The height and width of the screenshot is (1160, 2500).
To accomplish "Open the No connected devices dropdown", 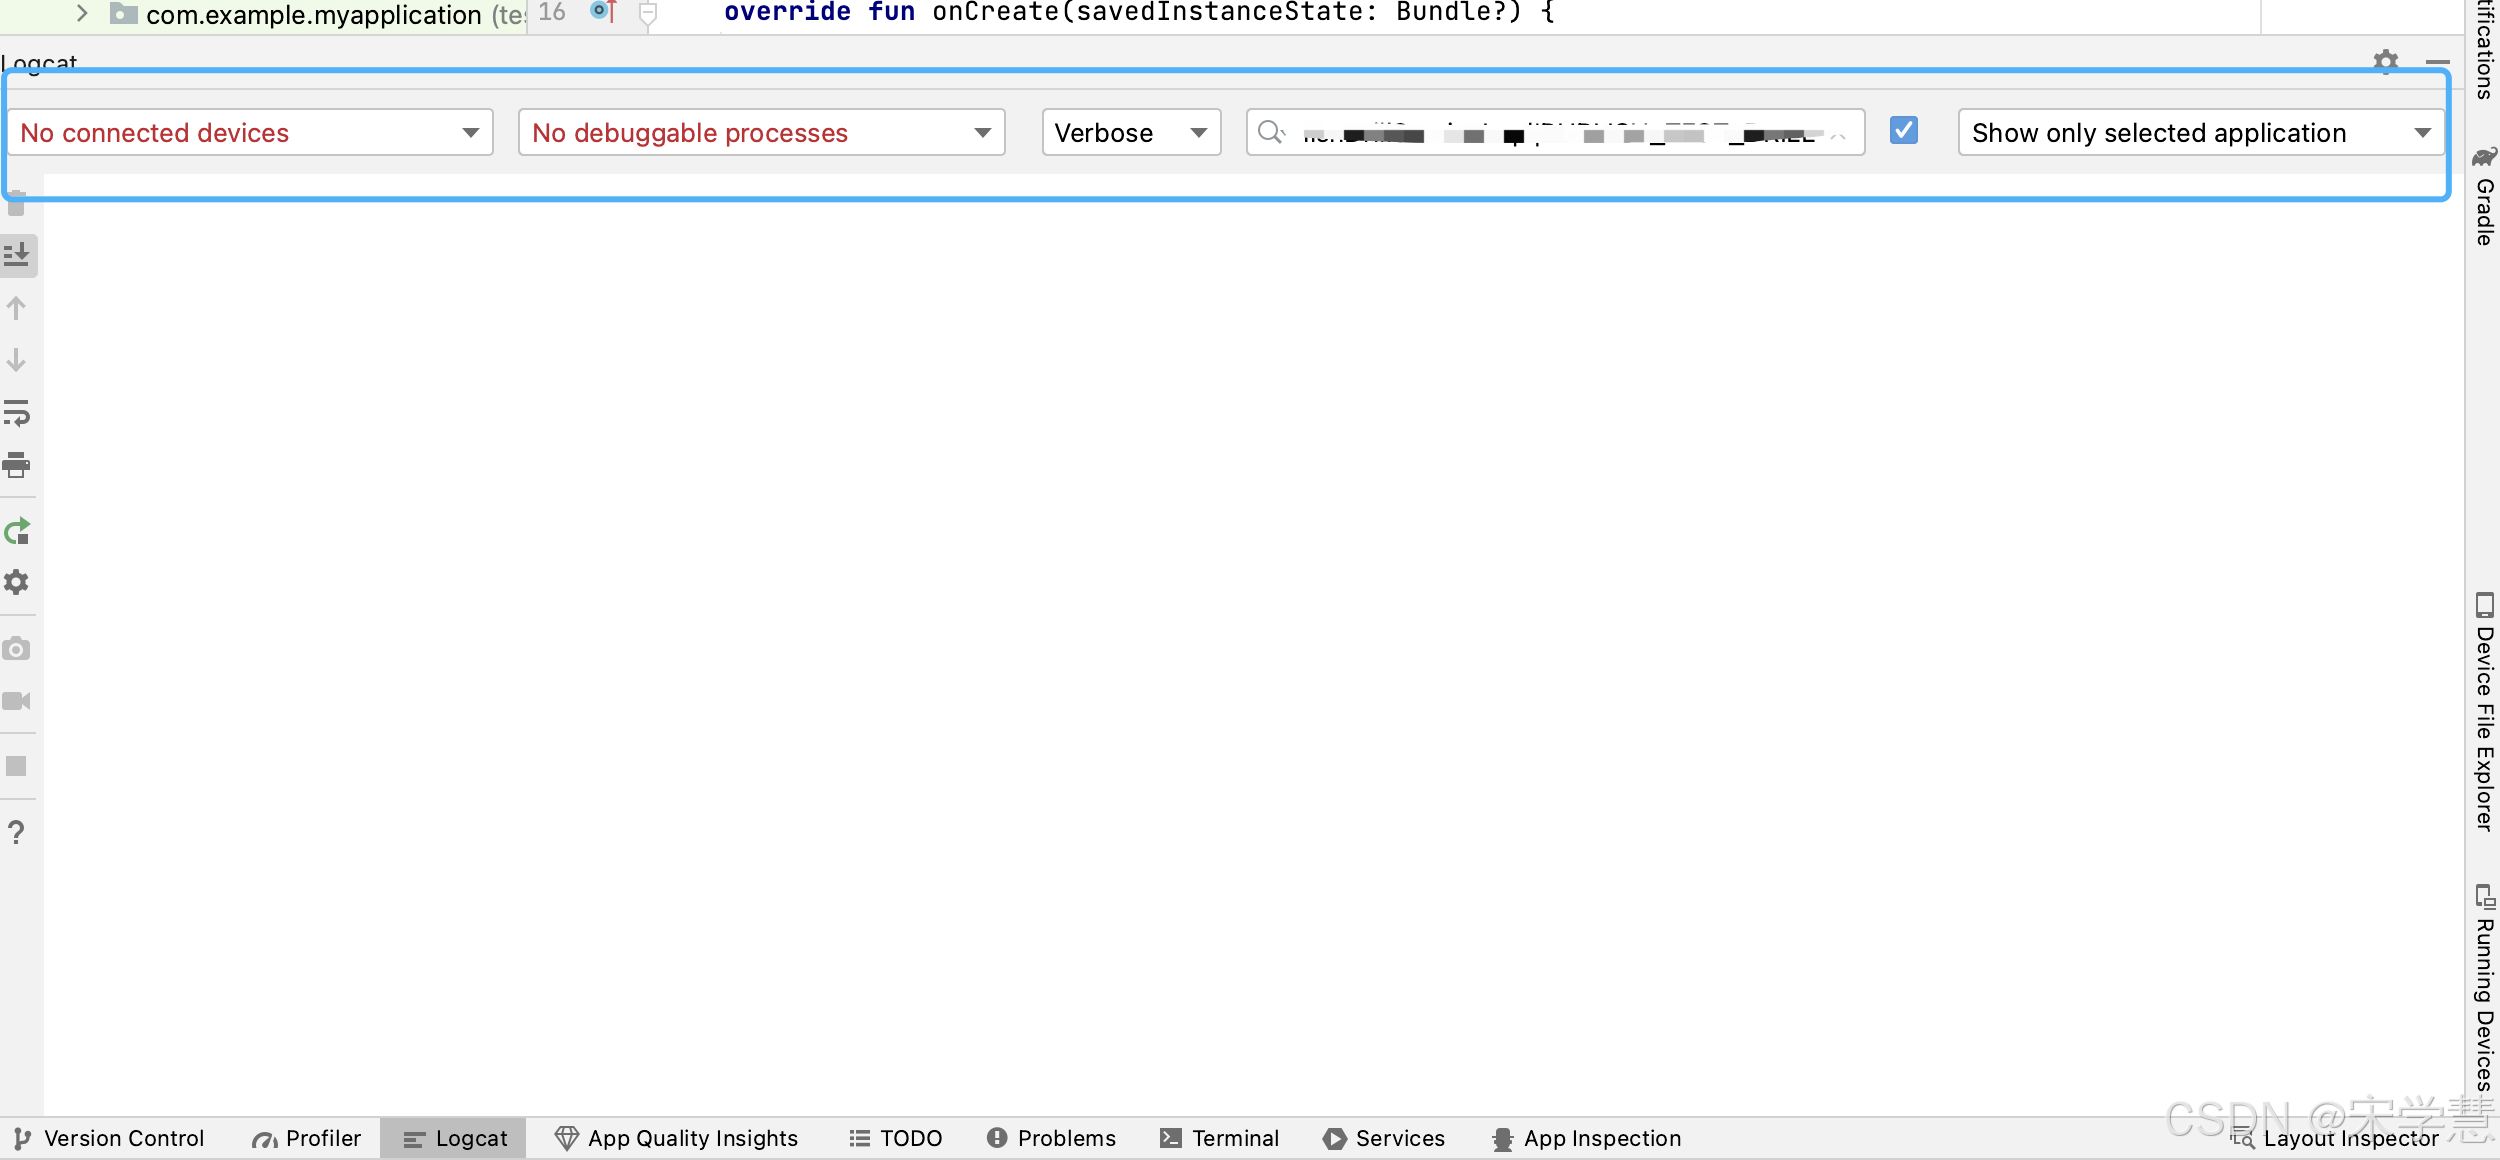I will point(250,132).
